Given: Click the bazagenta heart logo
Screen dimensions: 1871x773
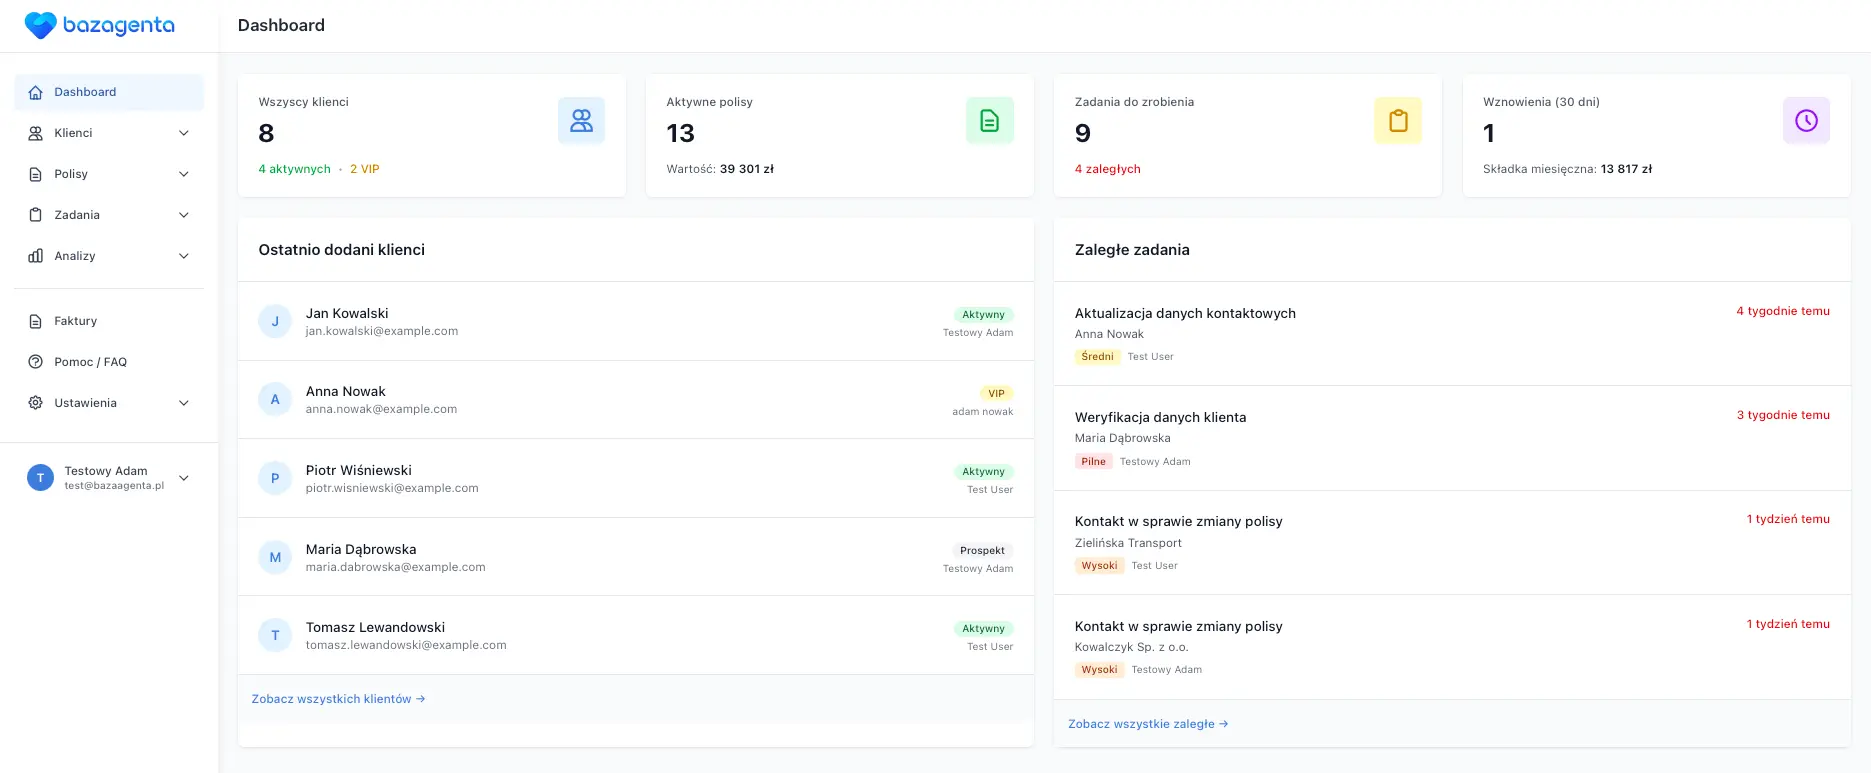Looking at the screenshot, I should tap(40, 26).
